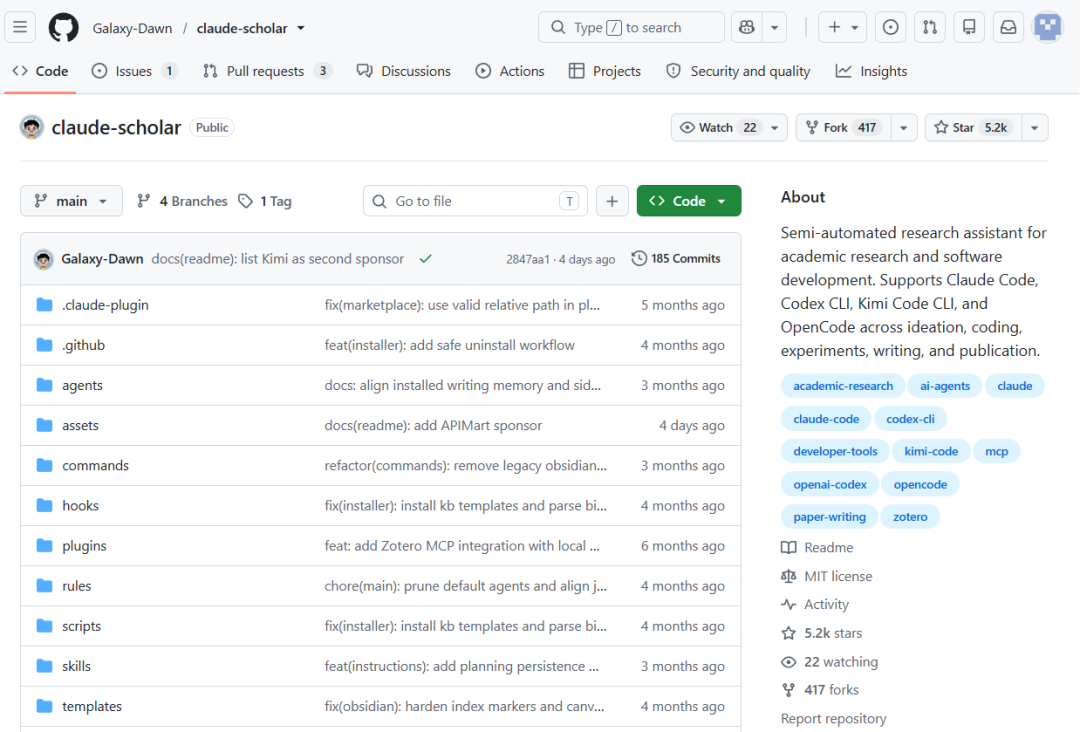This screenshot has width=1080, height=732.
Task: Click the zotero topic tag
Action: [910, 517]
